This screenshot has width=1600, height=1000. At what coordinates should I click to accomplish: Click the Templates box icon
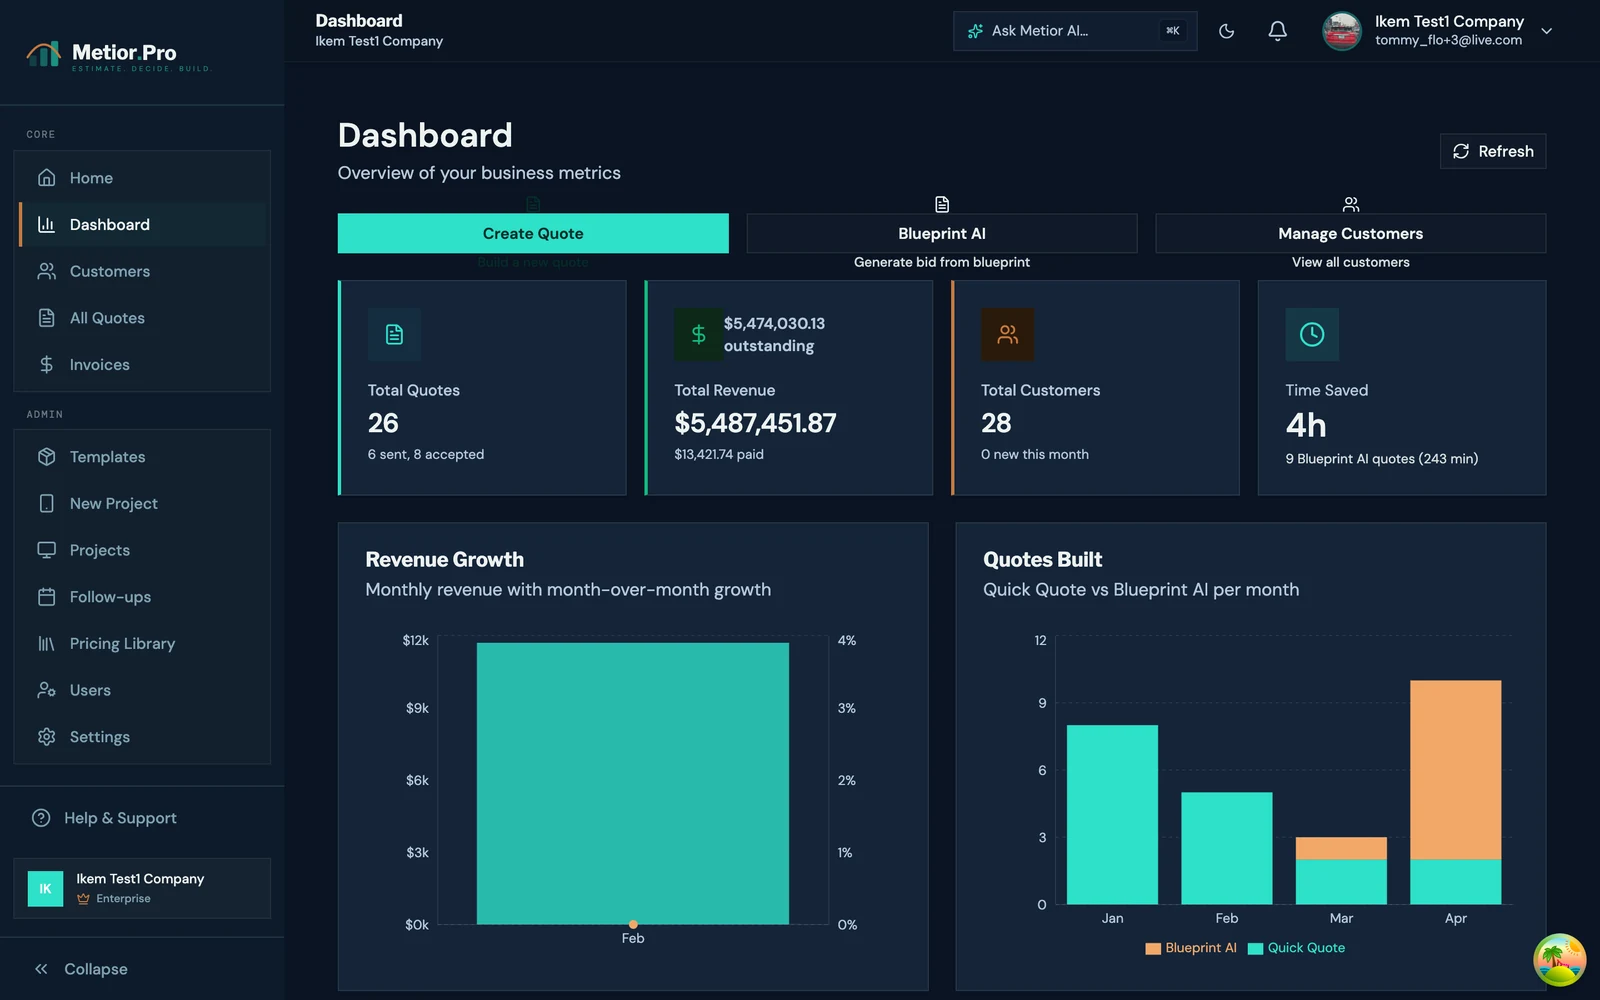[46, 457]
